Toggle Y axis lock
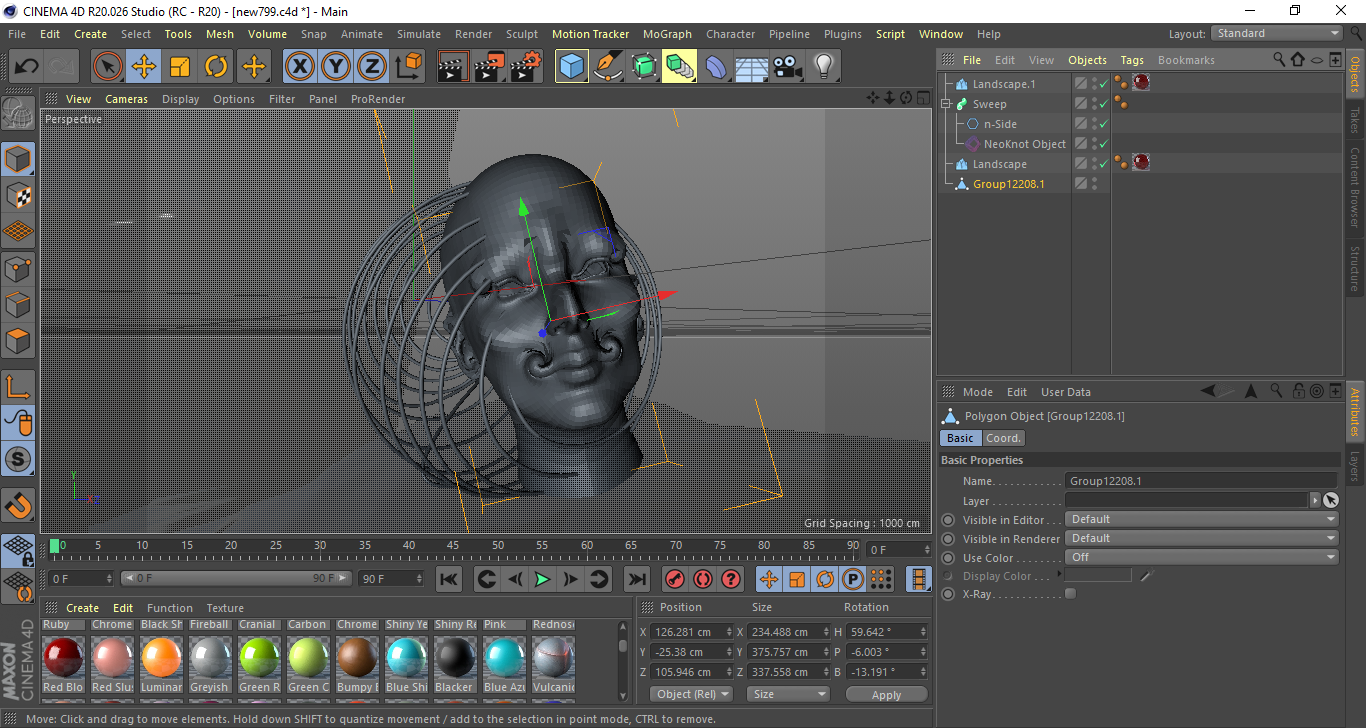The width and height of the screenshot is (1366, 728). (336, 67)
